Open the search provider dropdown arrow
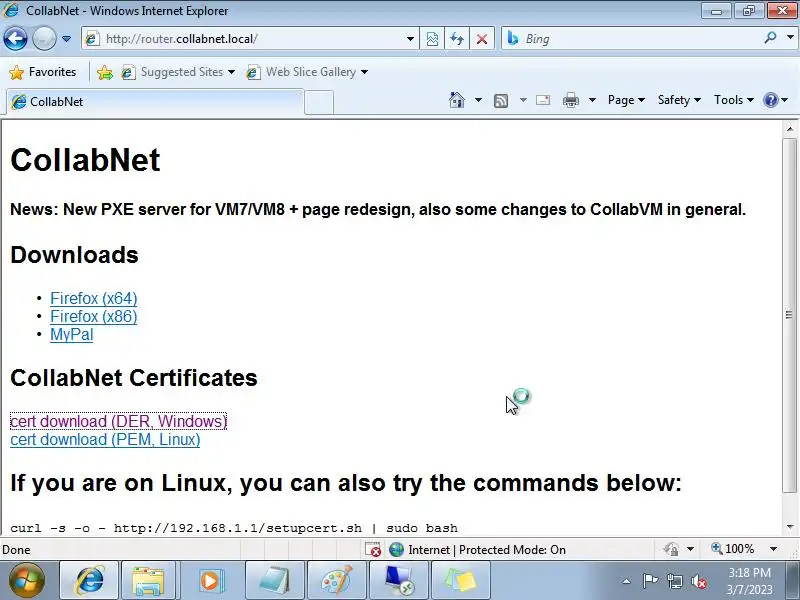The image size is (800, 600). click(790, 37)
